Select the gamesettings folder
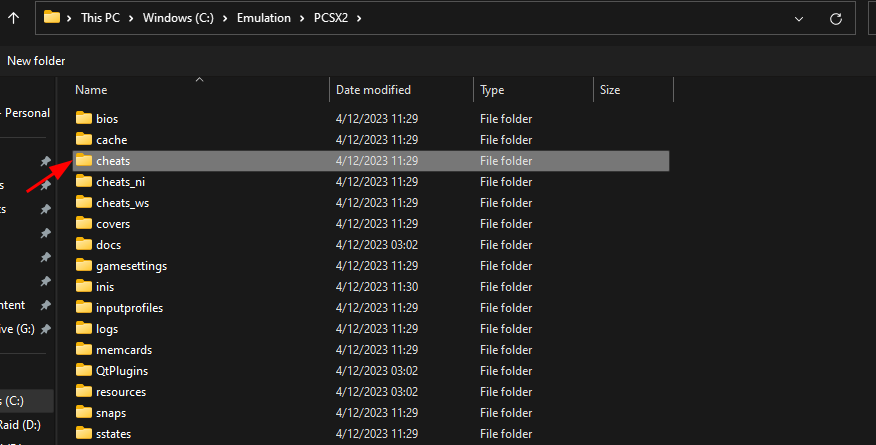The image size is (876, 445). point(372,266)
